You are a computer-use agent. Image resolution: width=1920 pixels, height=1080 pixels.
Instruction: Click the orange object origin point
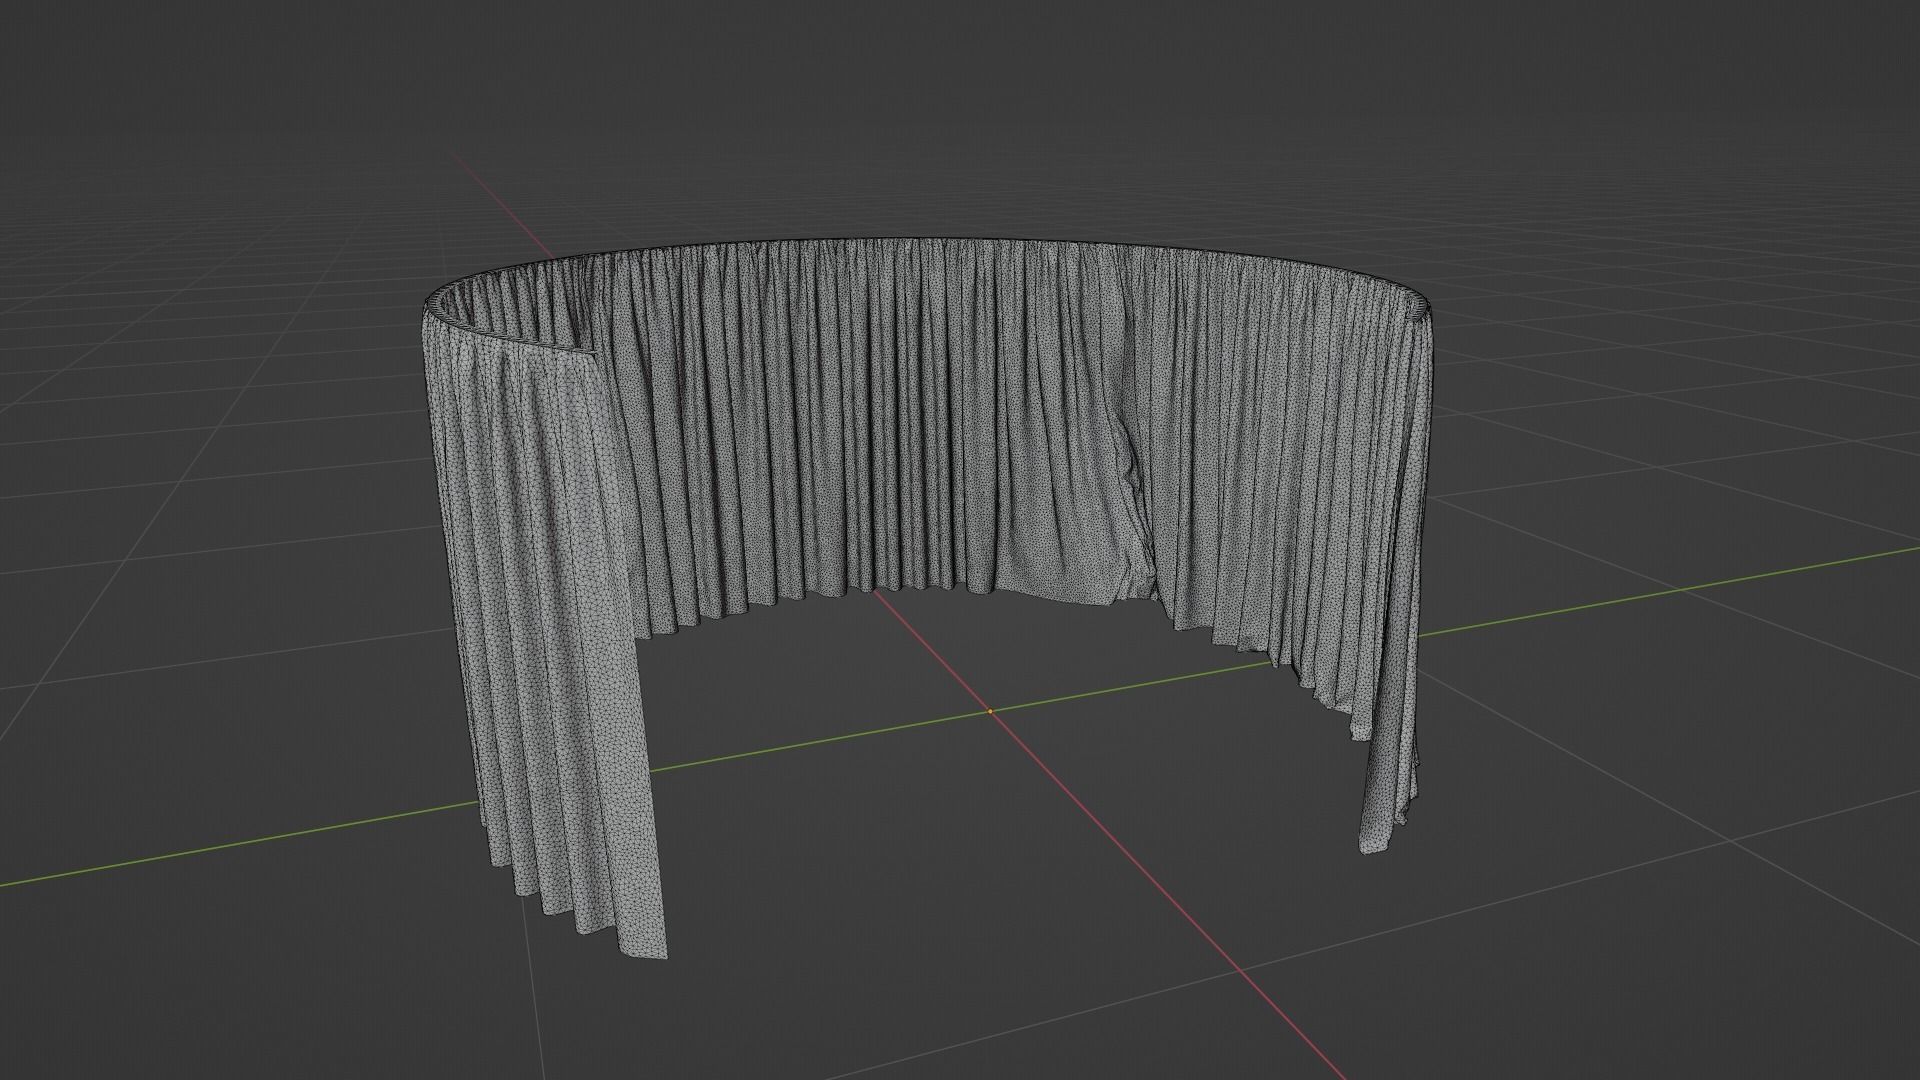990,711
